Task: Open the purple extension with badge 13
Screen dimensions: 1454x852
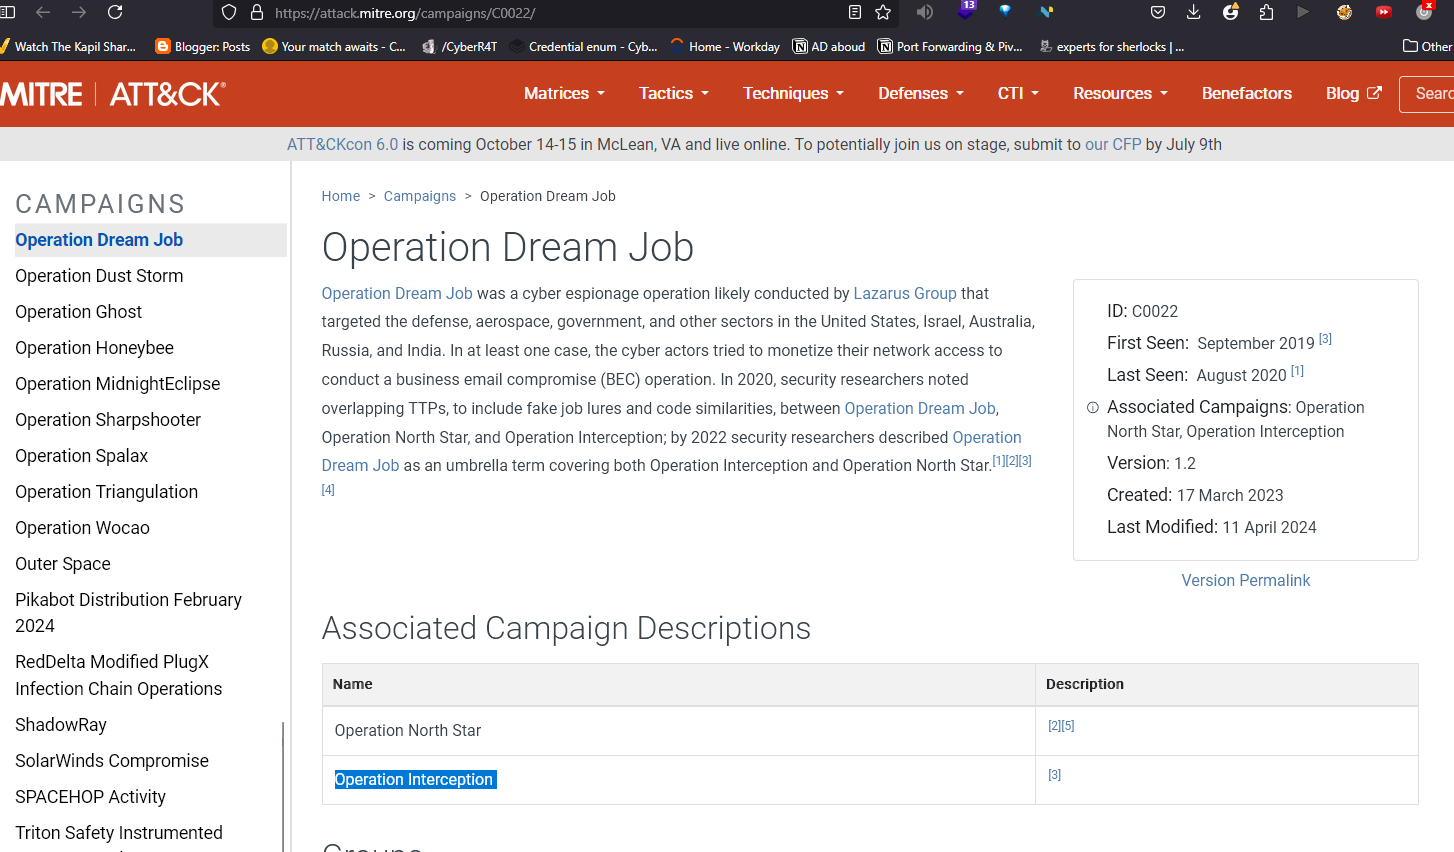Action: [966, 10]
